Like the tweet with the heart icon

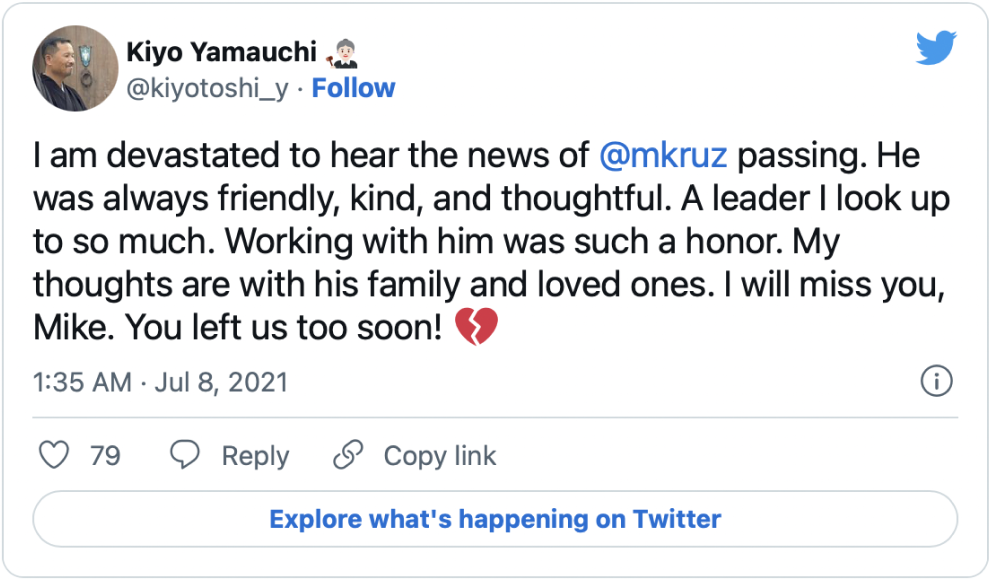tap(53, 456)
